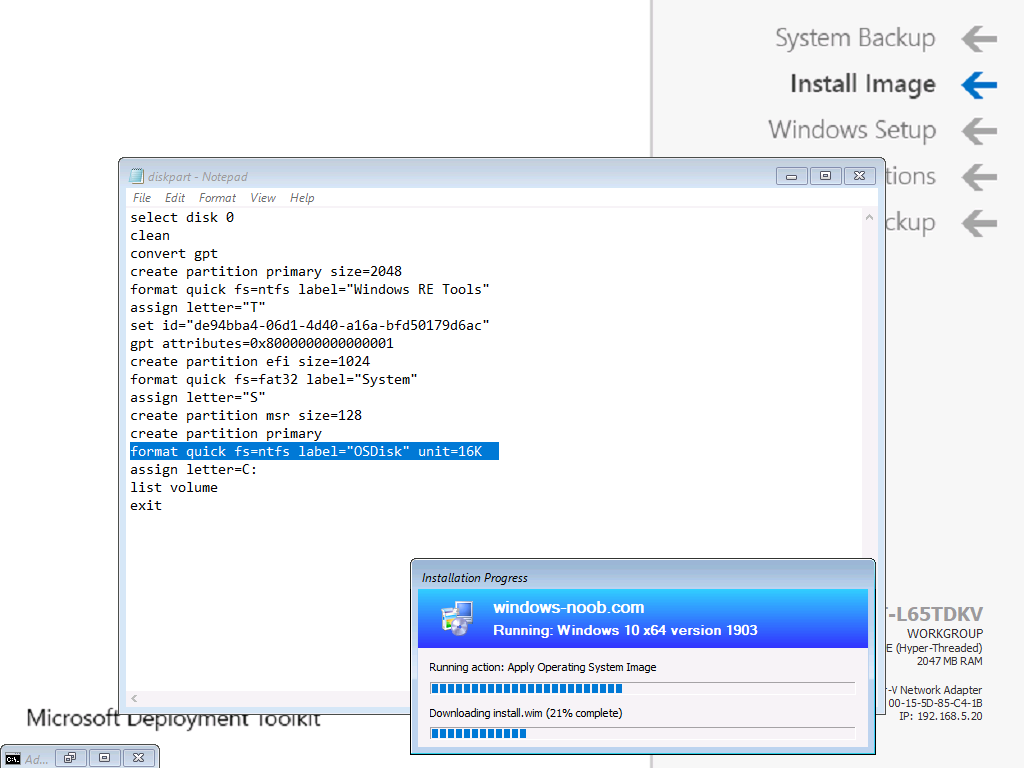Open the File menu in Notepad
This screenshot has width=1024, height=768.
pos(142,198)
